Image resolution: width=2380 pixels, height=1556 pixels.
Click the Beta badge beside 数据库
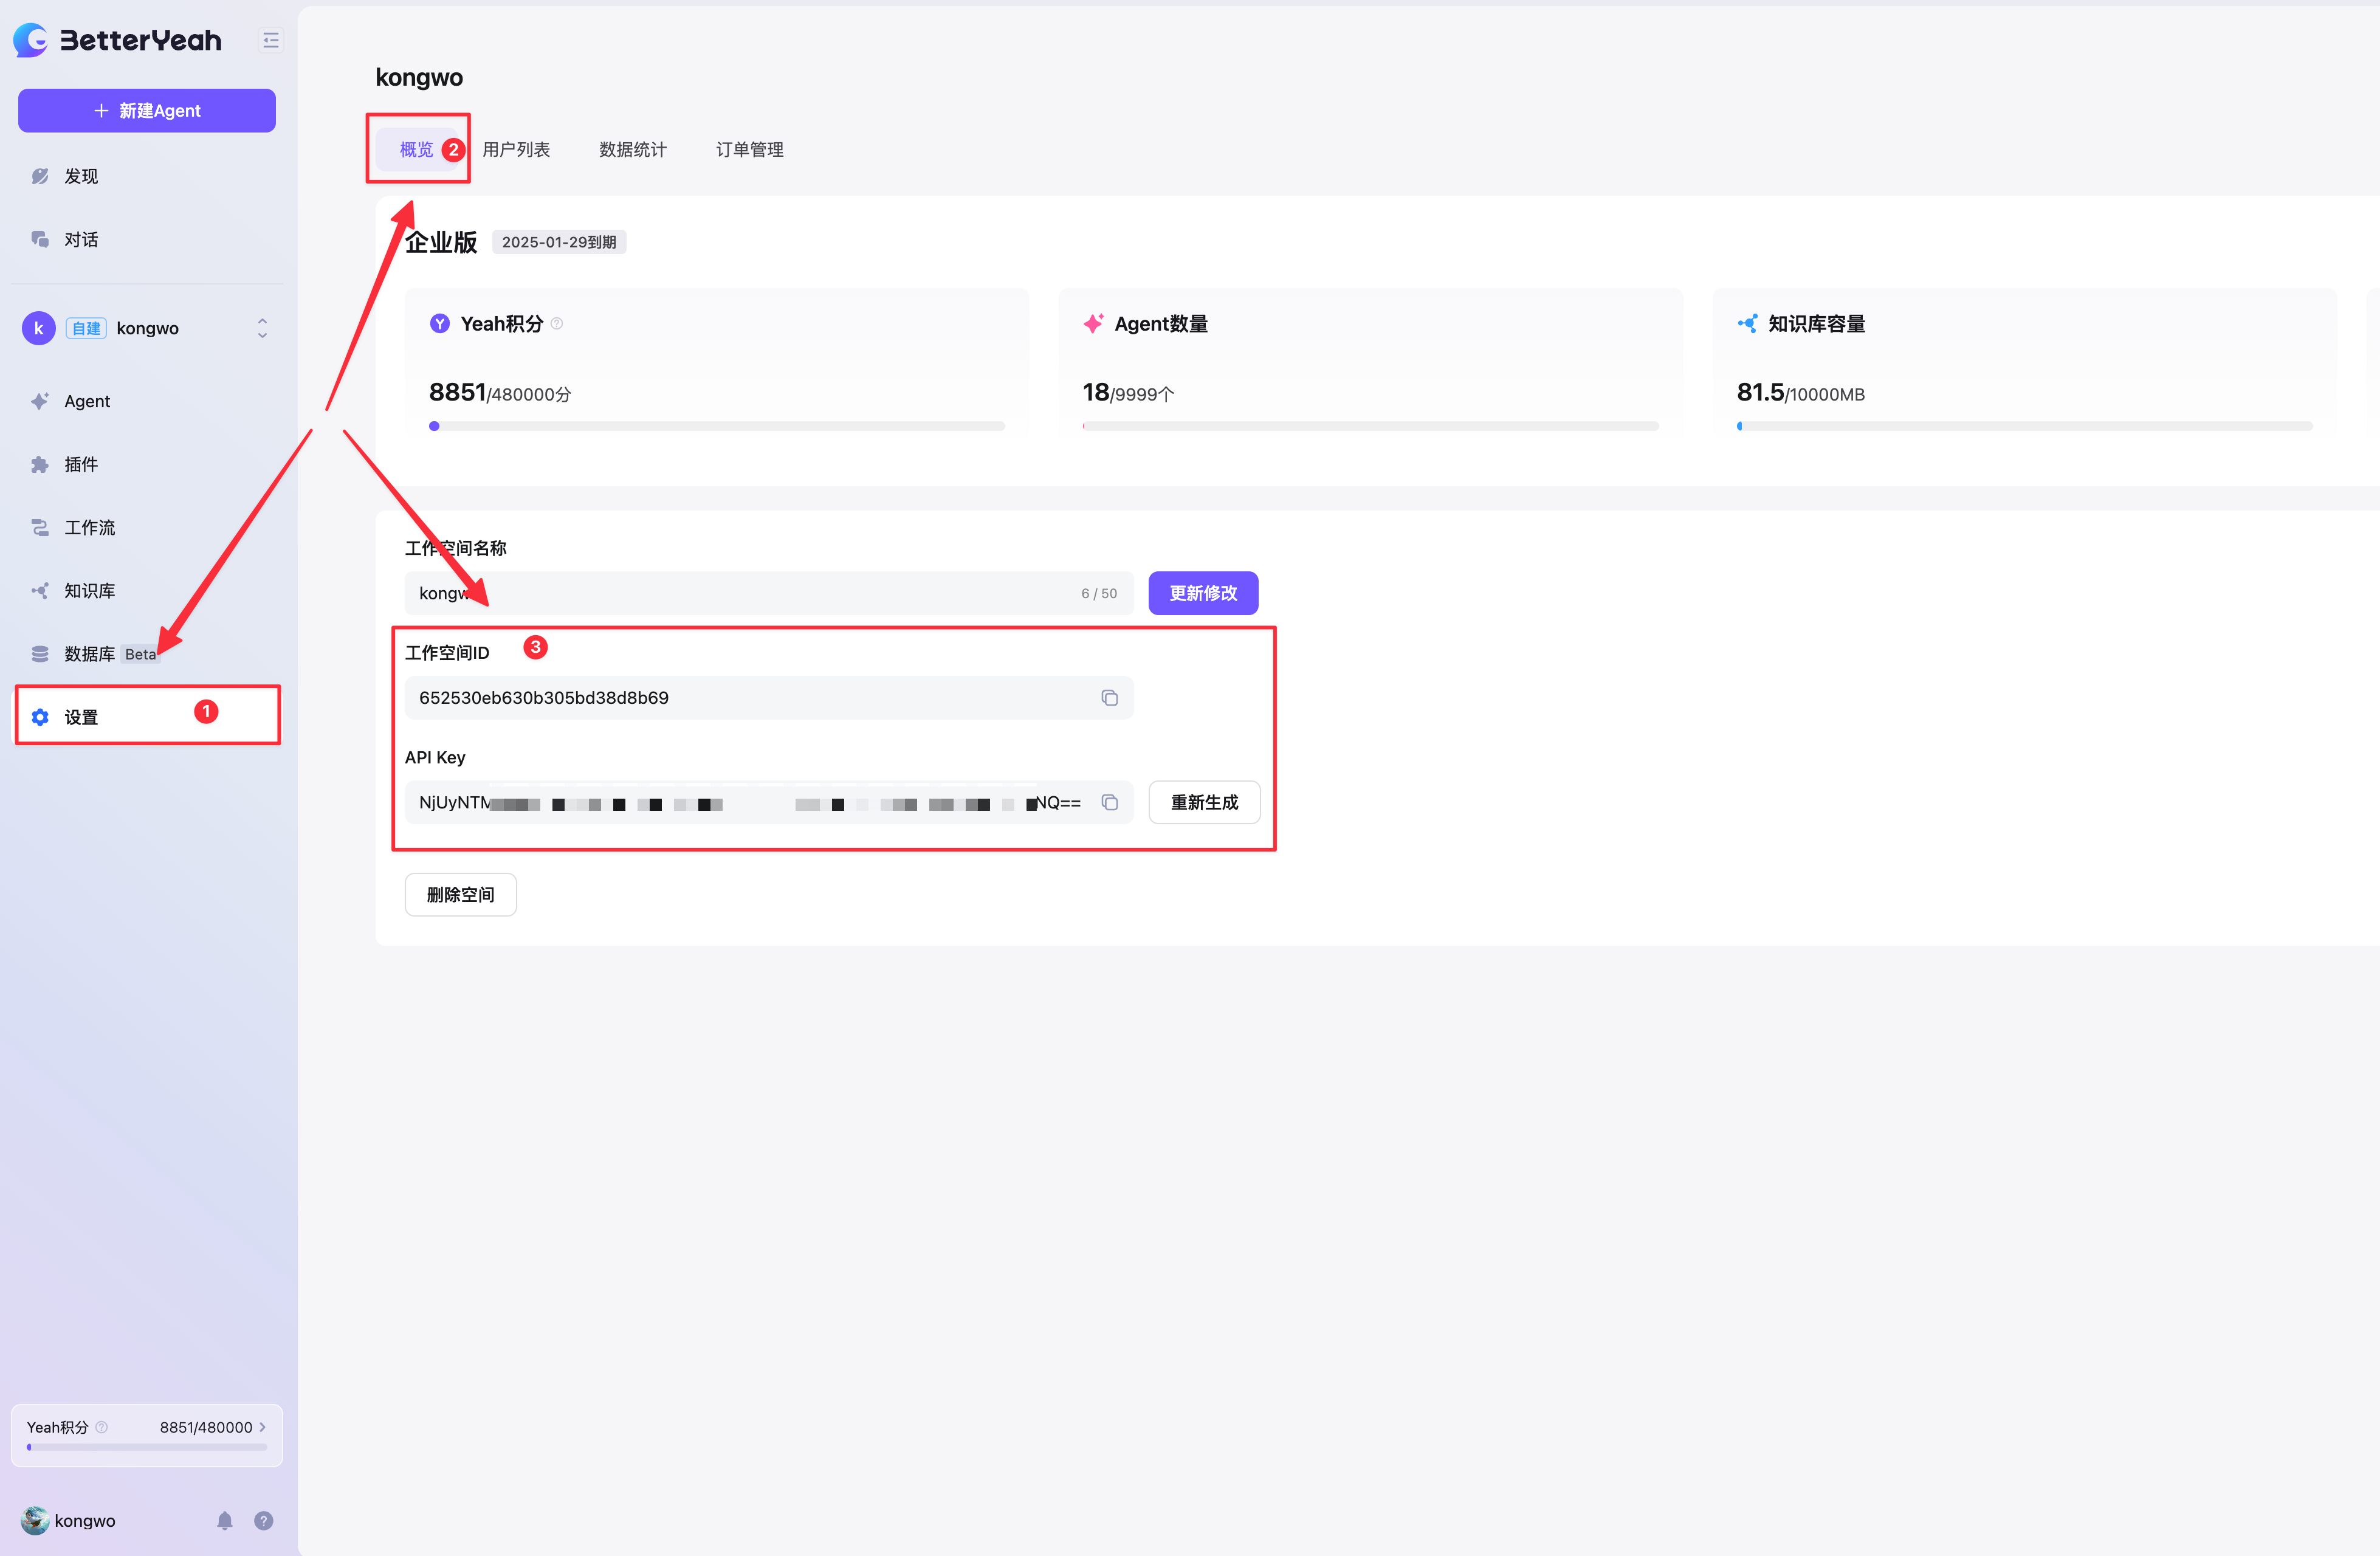140,654
